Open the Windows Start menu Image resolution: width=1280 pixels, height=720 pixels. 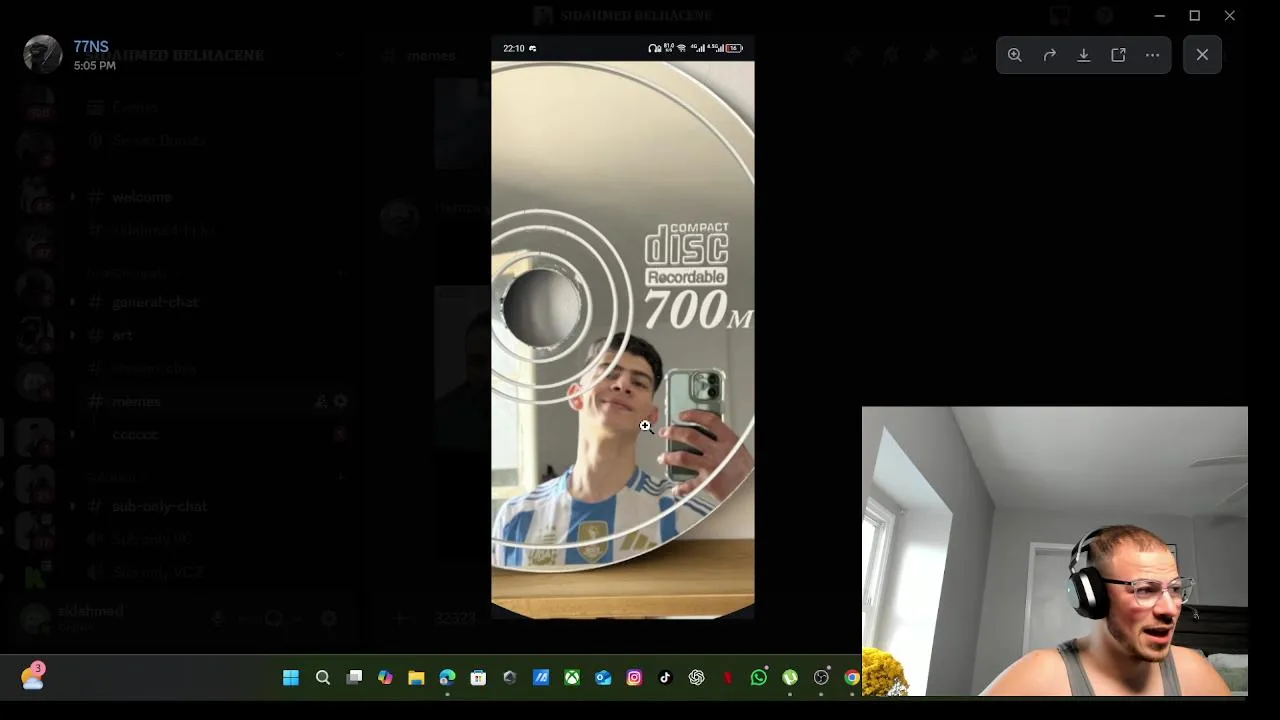coord(291,678)
